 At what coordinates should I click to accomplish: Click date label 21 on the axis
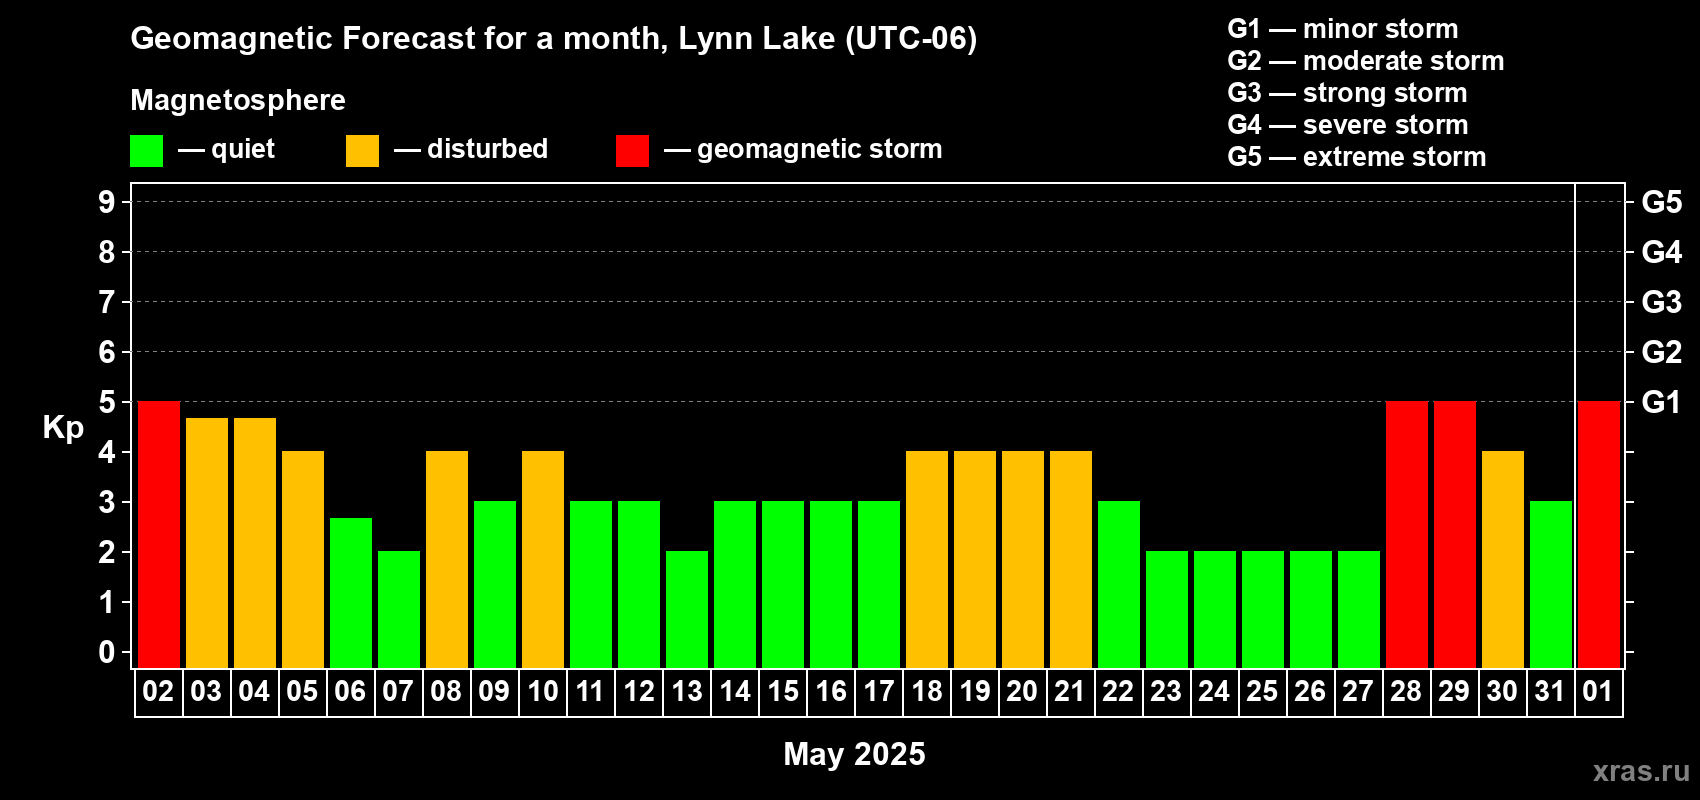(x=1070, y=691)
